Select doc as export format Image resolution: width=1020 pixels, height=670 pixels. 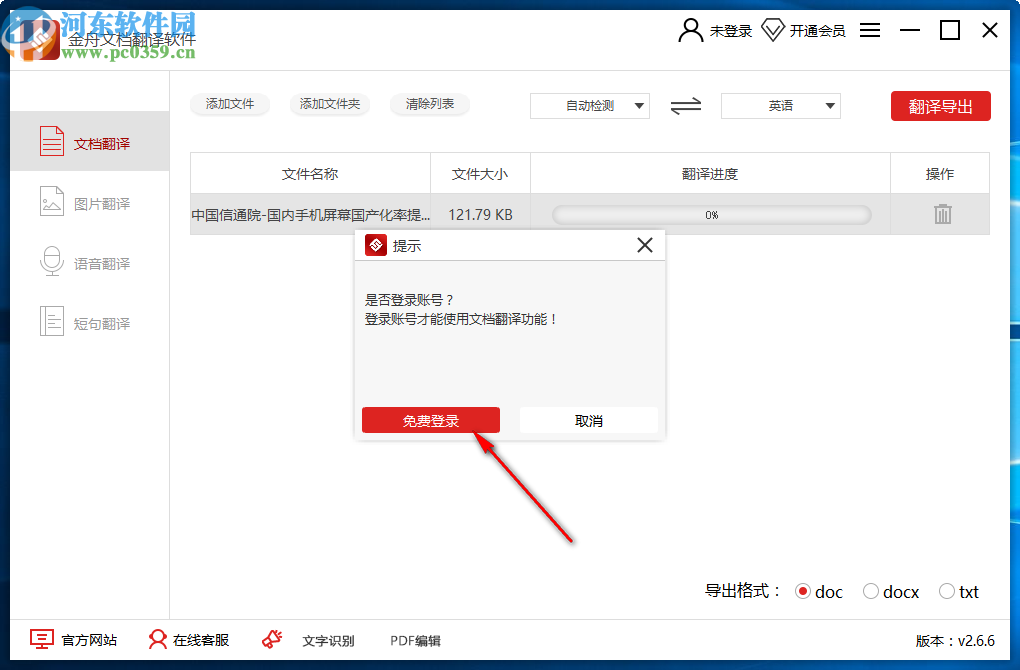[x=804, y=591]
